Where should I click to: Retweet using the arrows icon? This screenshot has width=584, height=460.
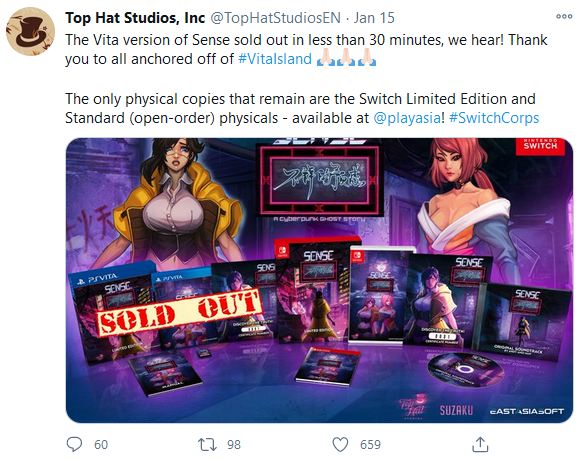[x=207, y=444]
